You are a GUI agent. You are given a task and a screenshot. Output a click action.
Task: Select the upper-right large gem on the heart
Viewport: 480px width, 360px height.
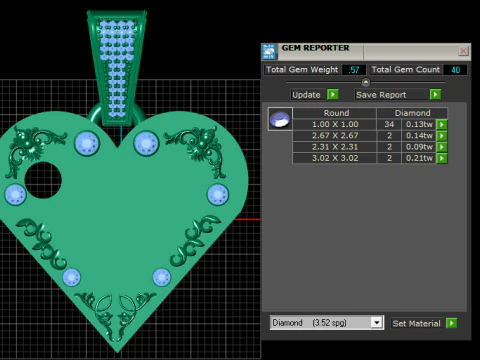click(146, 144)
